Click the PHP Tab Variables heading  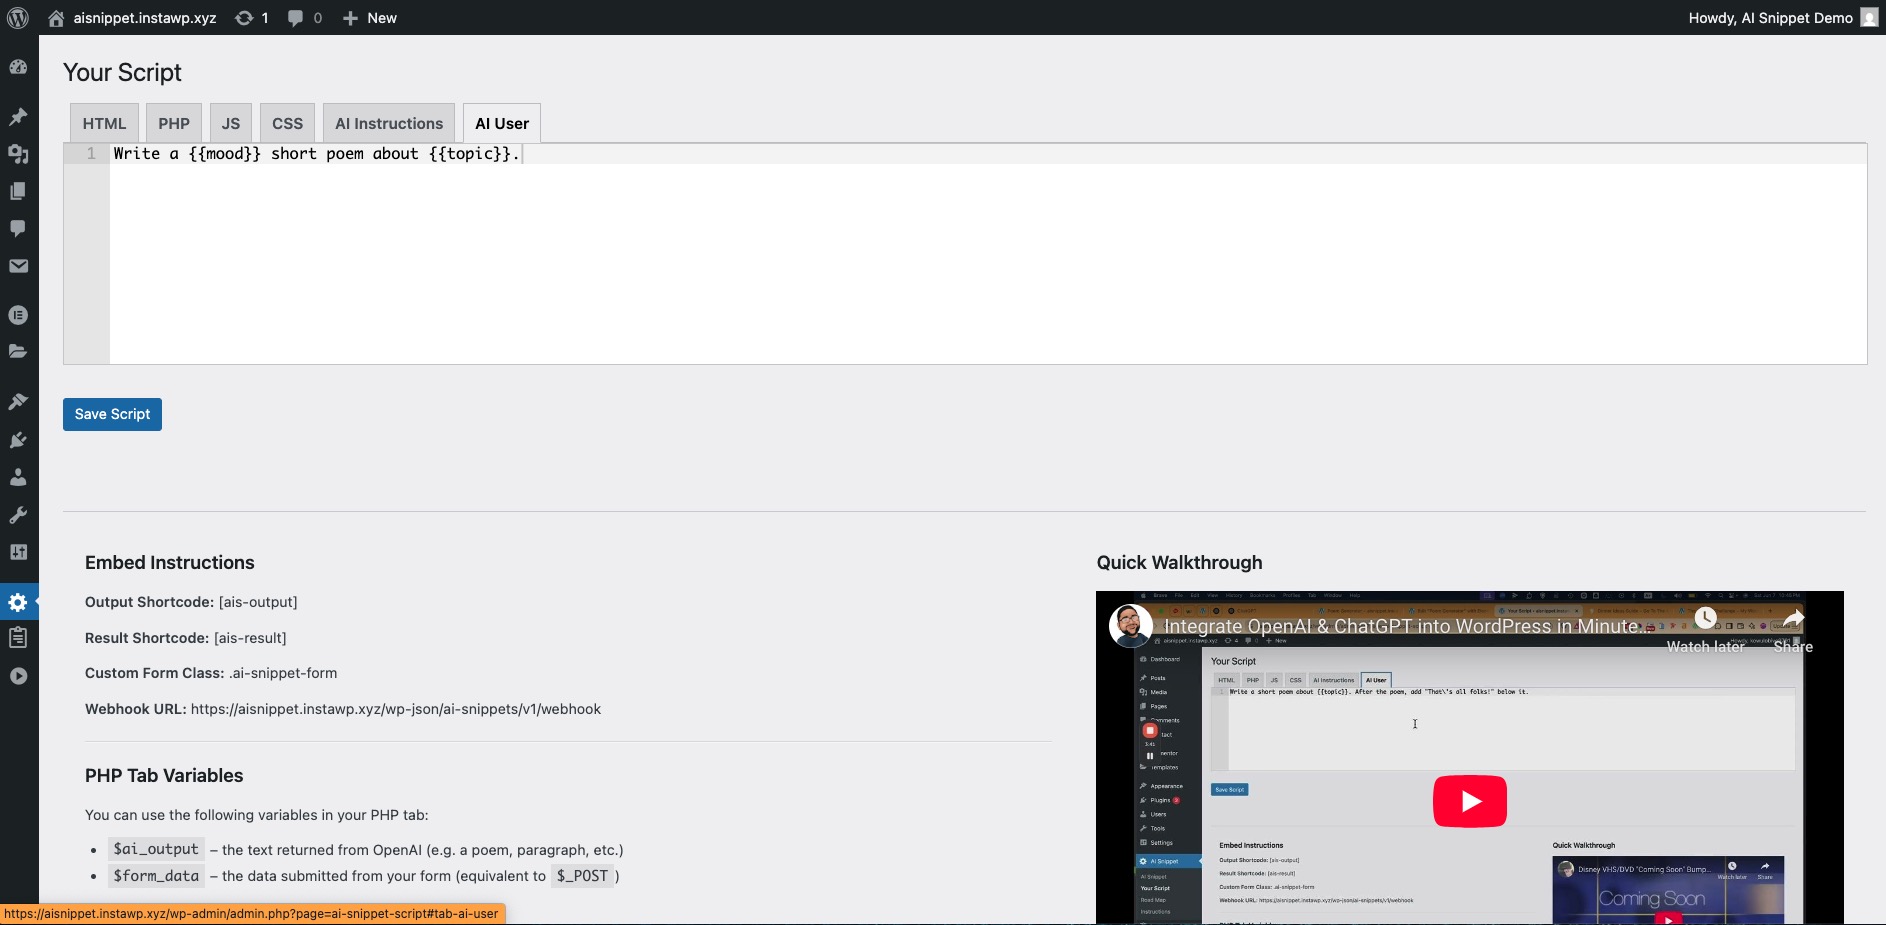(164, 775)
